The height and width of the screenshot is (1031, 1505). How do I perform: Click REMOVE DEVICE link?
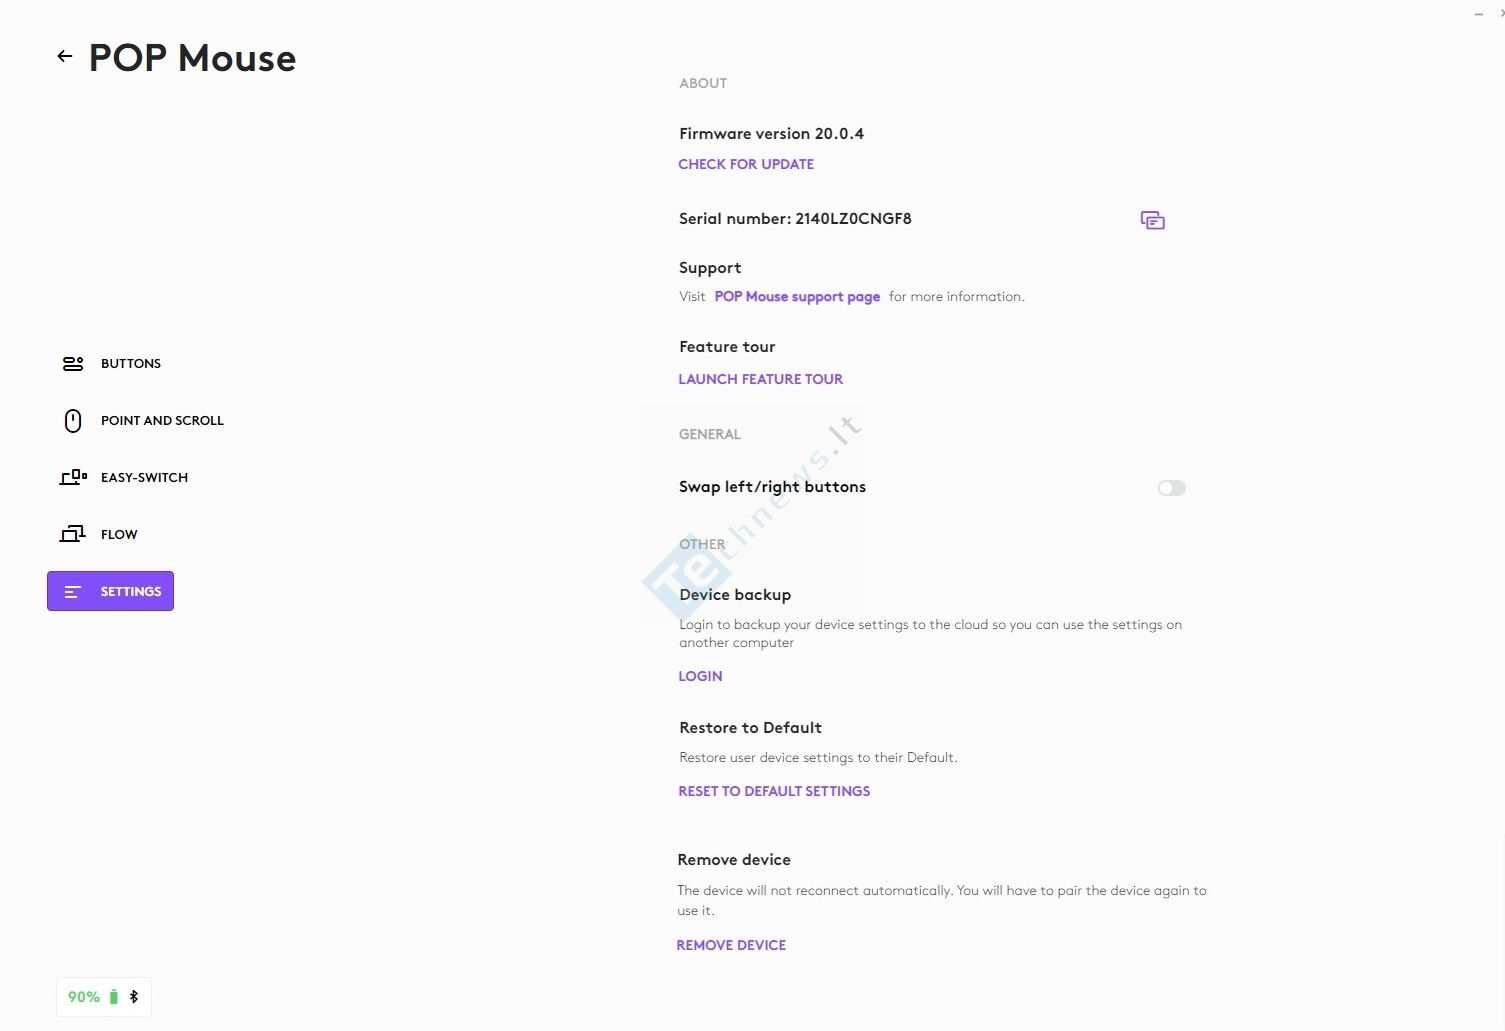coord(731,945)
